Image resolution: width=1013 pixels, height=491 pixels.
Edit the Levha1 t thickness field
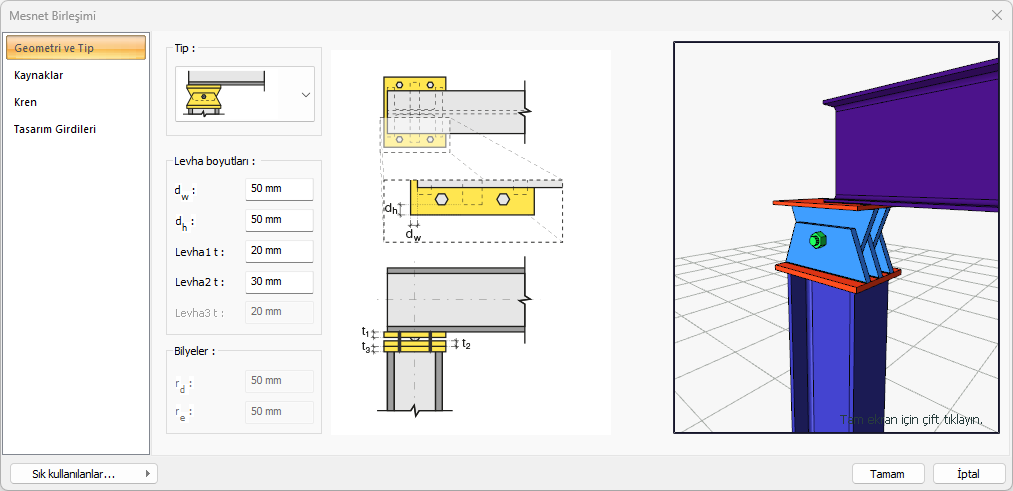tap(279, 251)
